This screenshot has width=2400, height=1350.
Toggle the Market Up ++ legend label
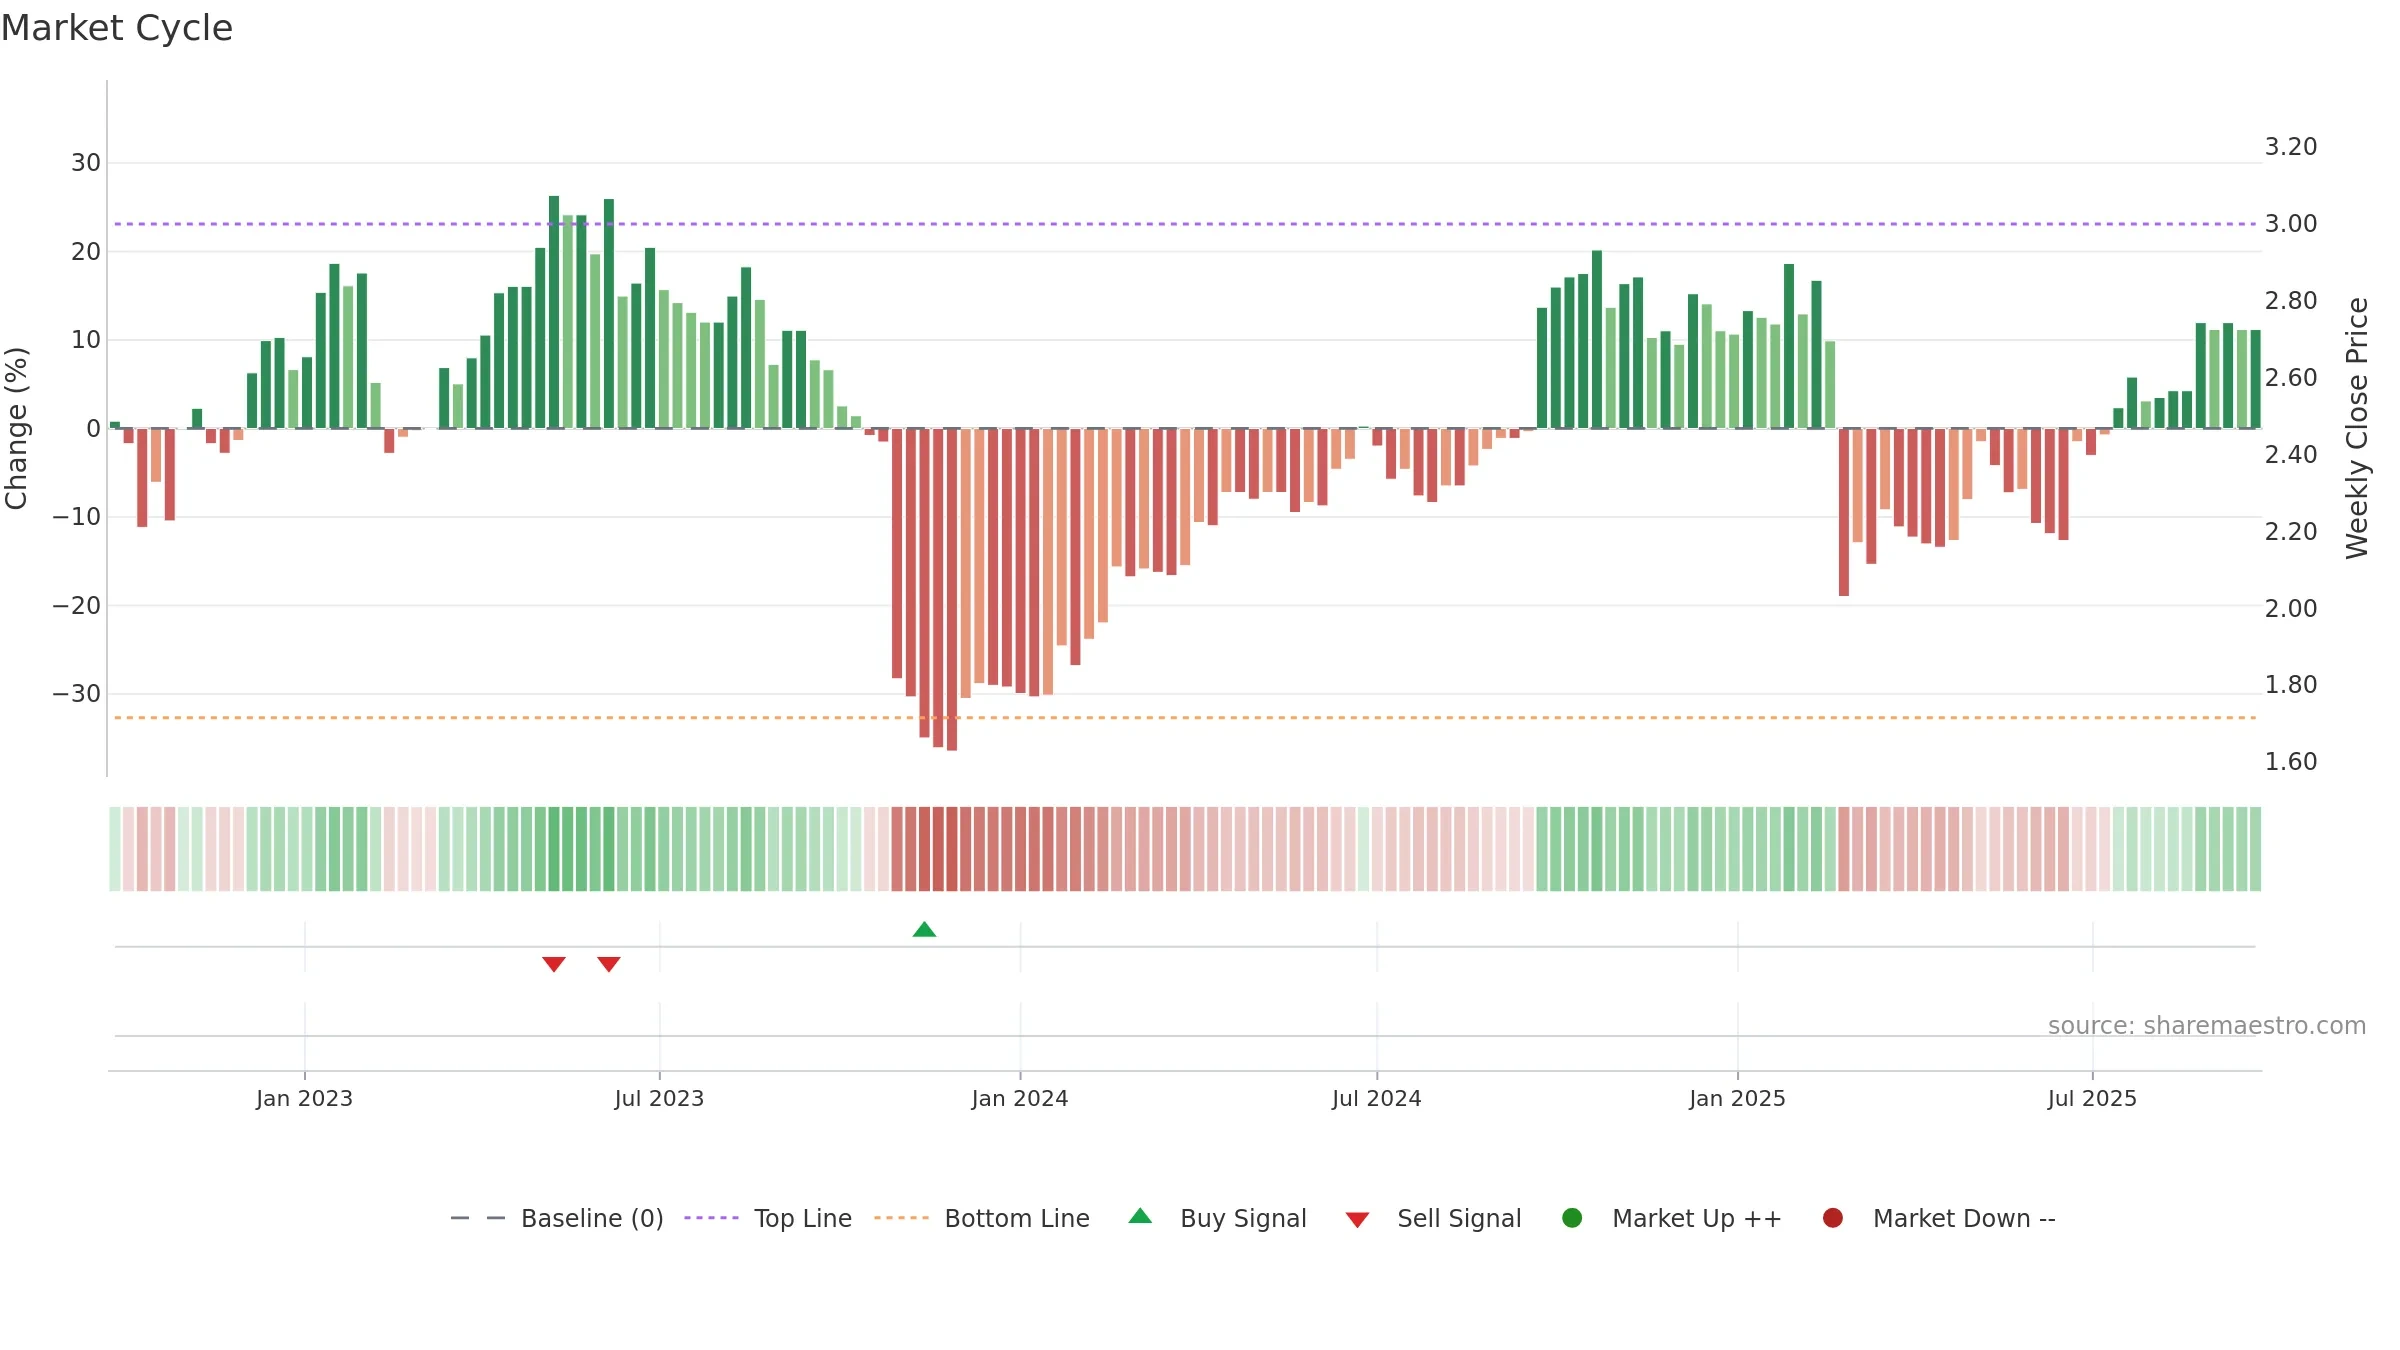tap(1697, 1219)
